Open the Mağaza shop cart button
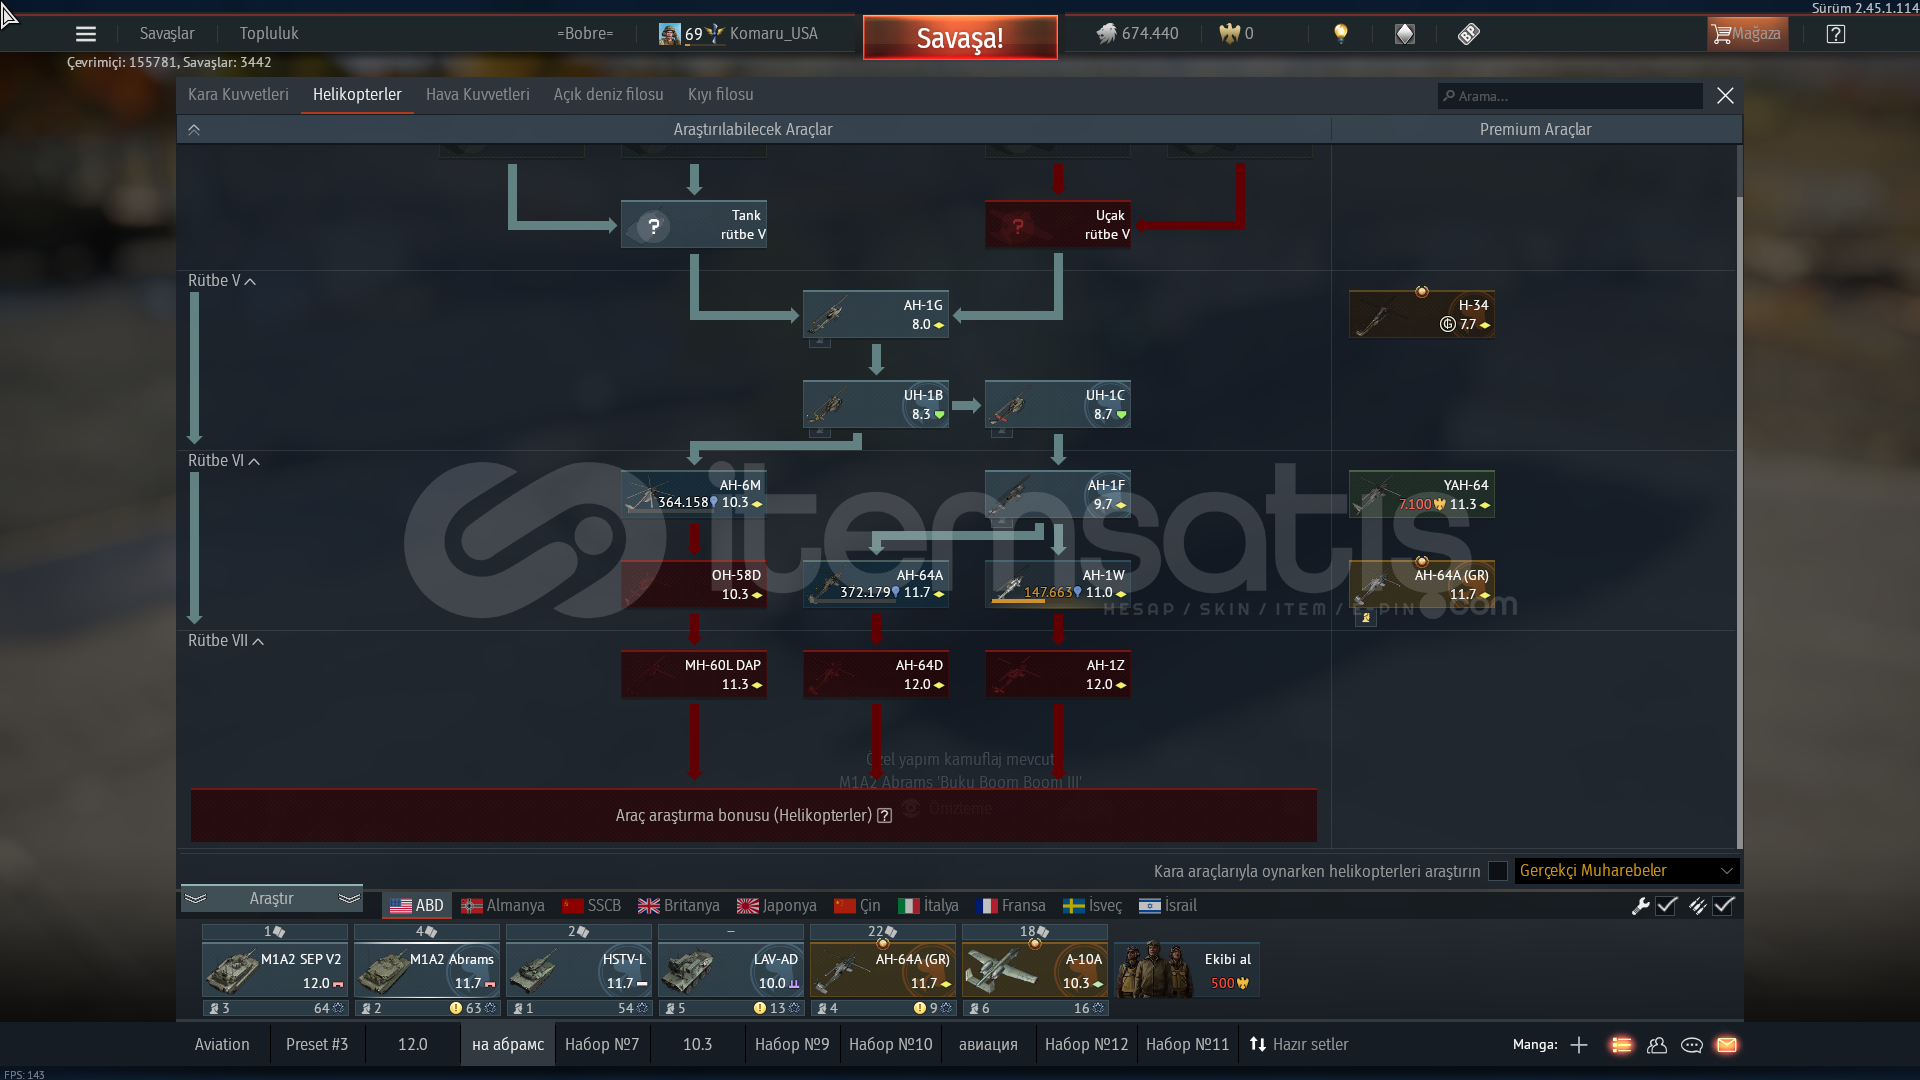Image resolution: width=1920 pixels, height=1080 pixels. pos(1747,34)
